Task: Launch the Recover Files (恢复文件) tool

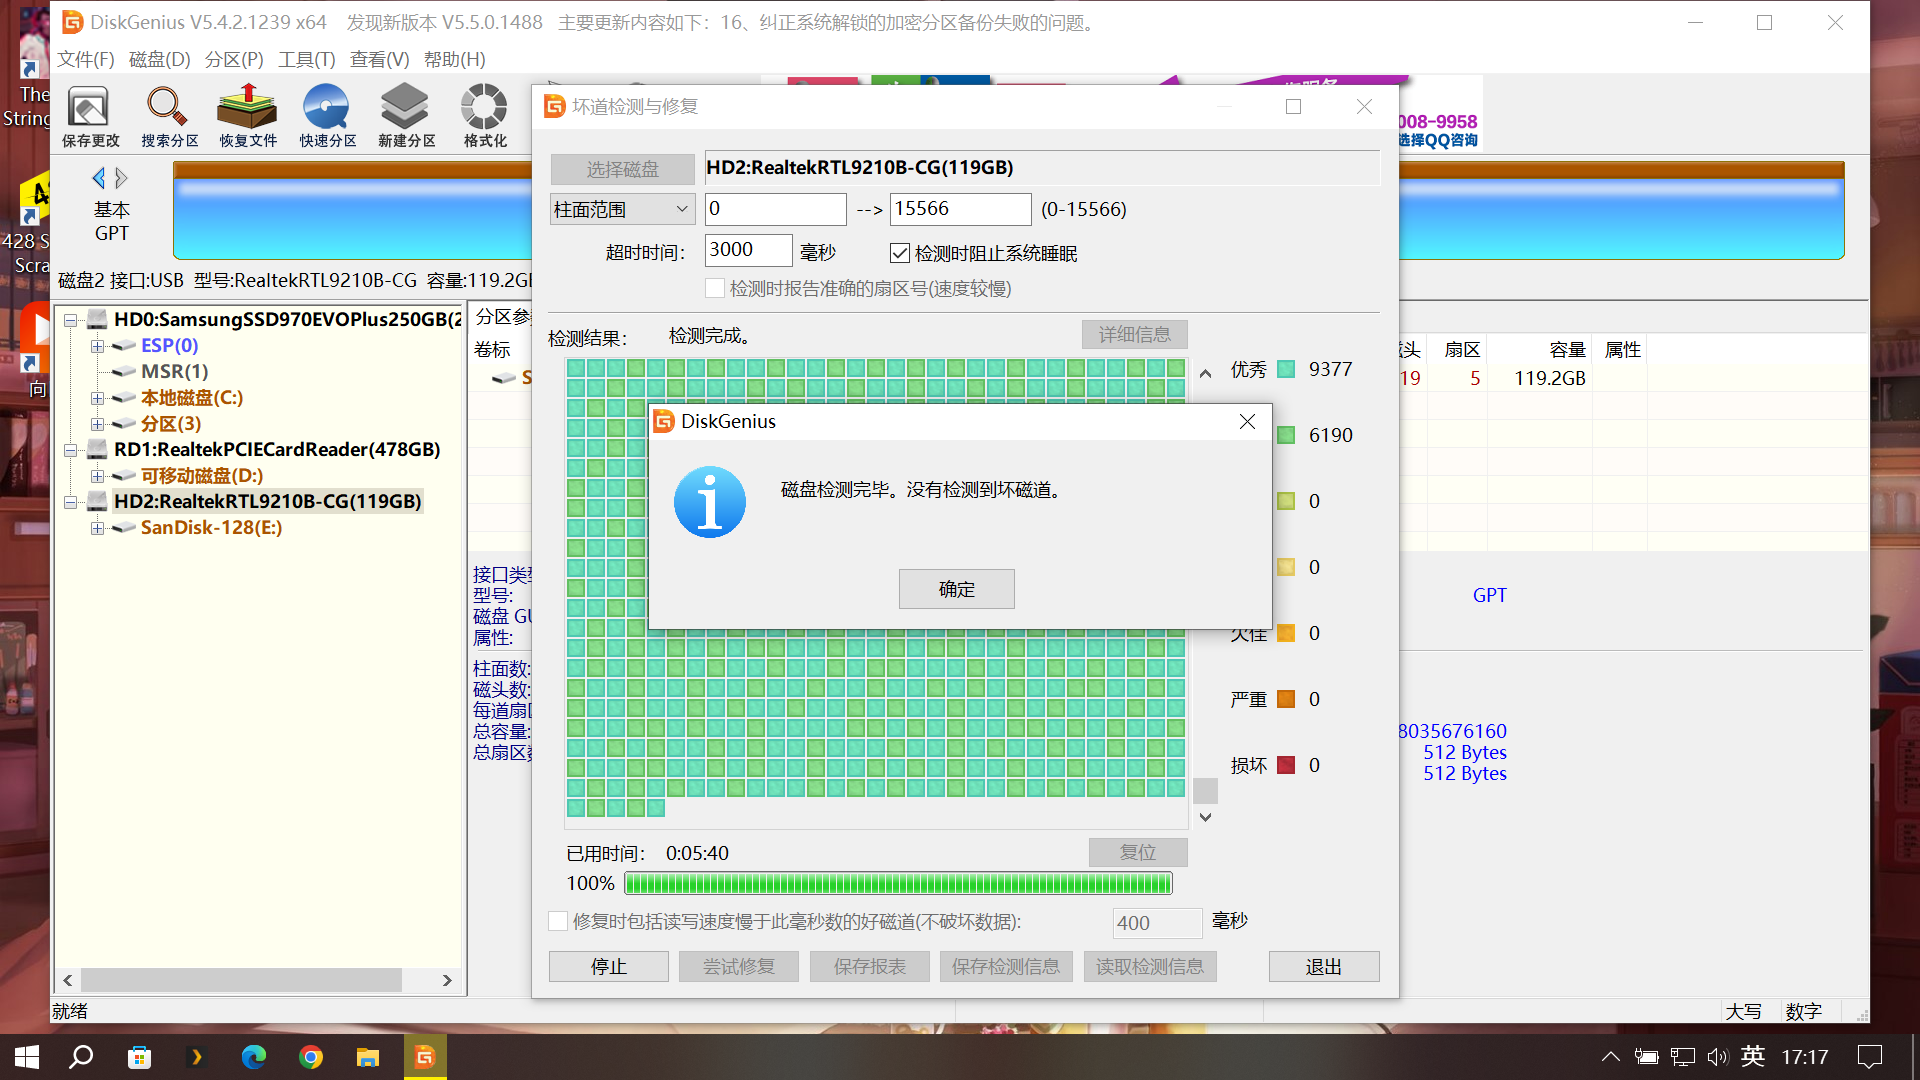Action: point(248,116)
